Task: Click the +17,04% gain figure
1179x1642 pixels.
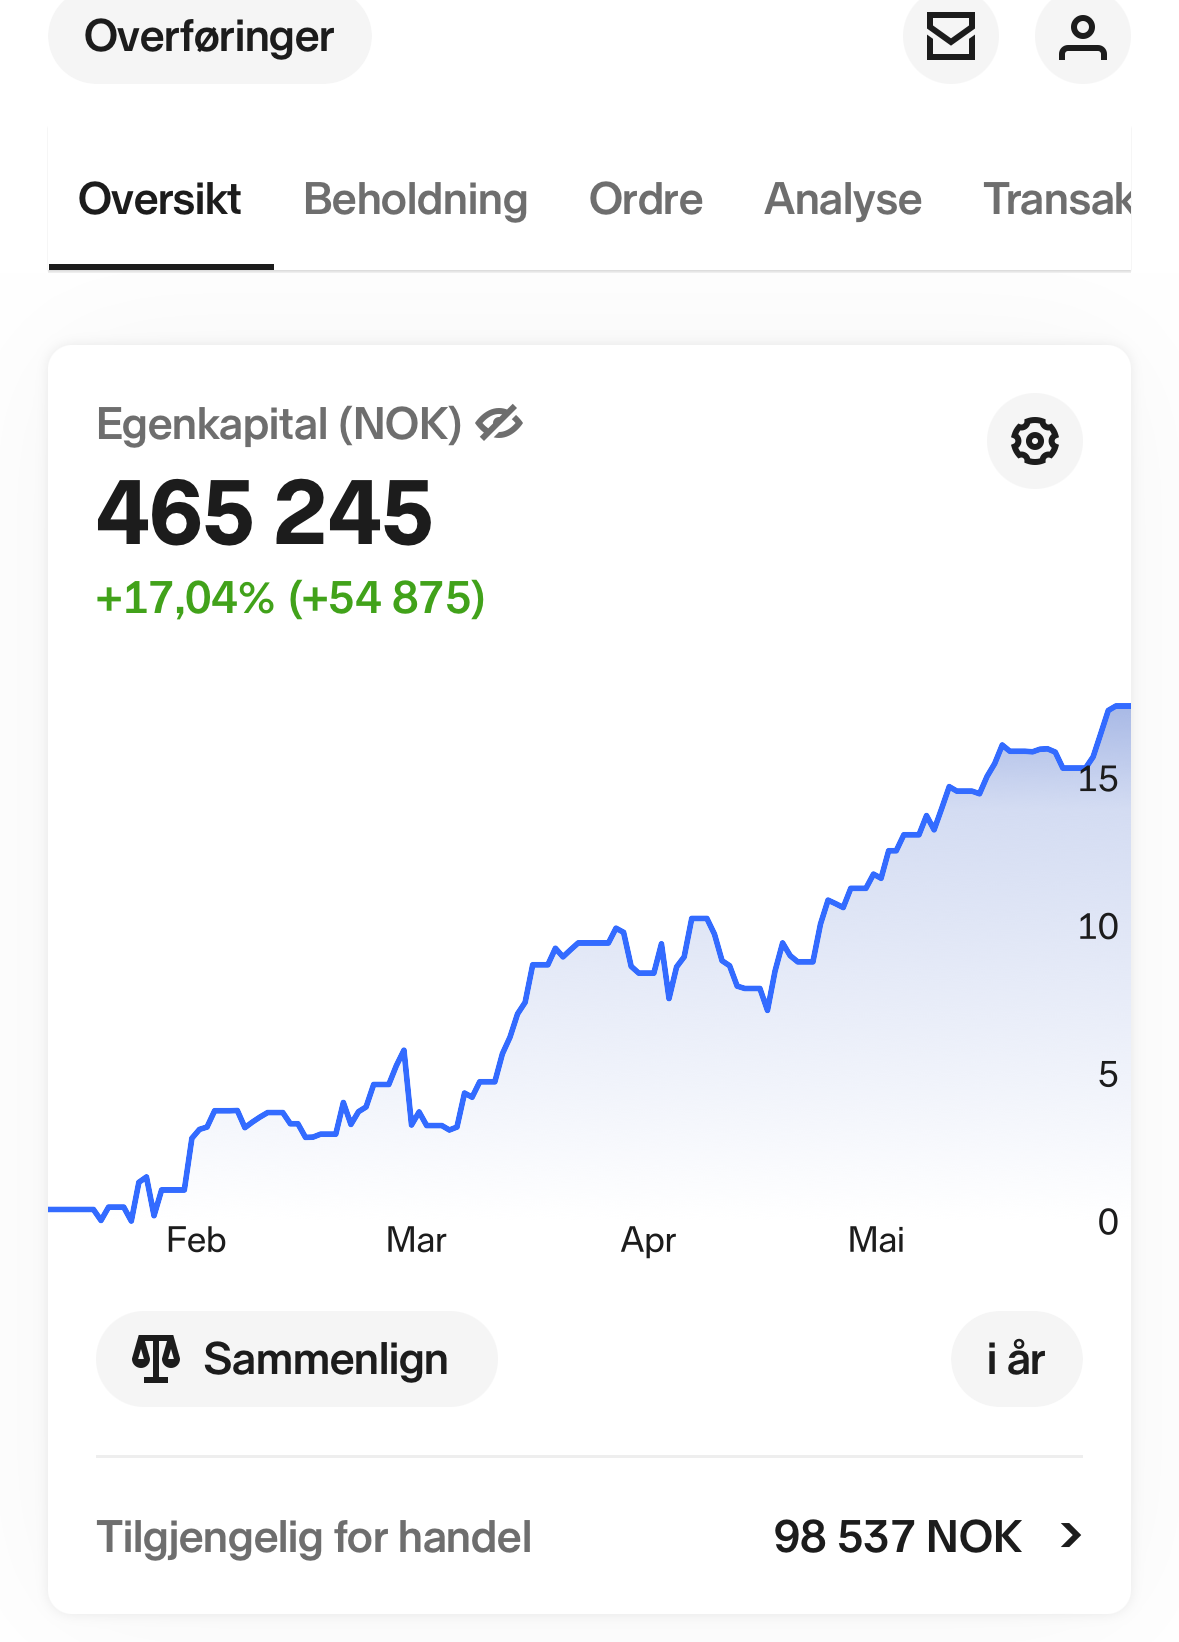Action: point(185,598)
